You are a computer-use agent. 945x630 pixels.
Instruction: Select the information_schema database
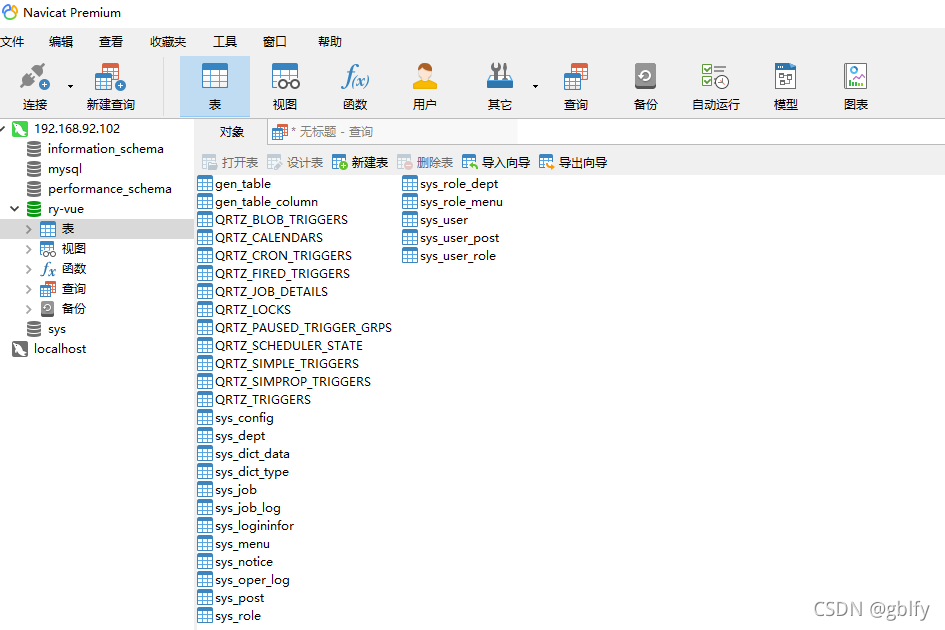click(105, 149)
